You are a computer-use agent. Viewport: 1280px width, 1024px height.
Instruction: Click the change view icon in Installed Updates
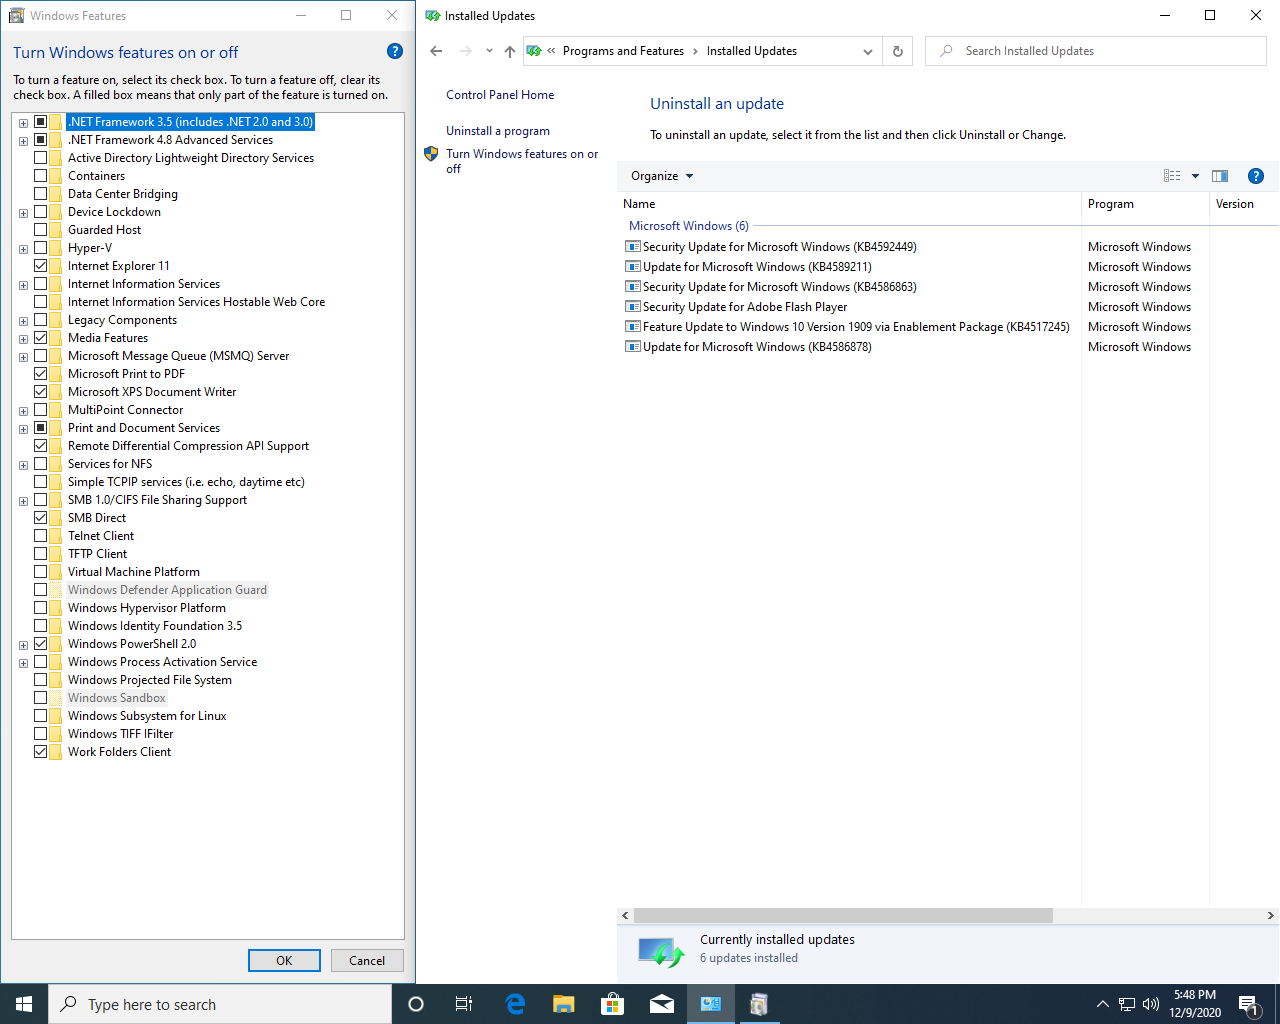(1172, 176)
